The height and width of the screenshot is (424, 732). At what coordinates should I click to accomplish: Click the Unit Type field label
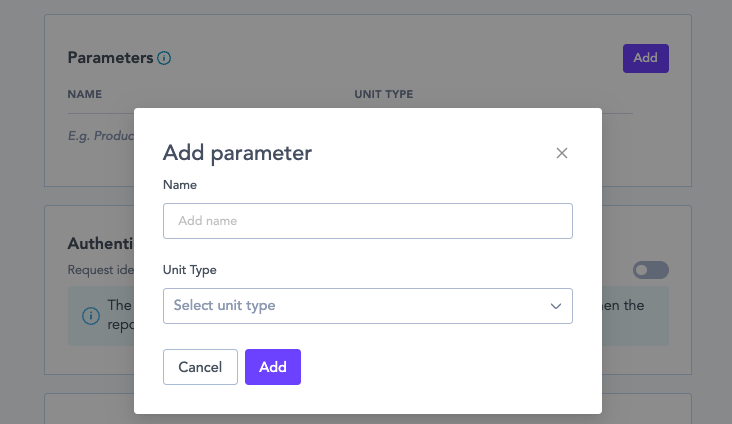pos(190,270)
